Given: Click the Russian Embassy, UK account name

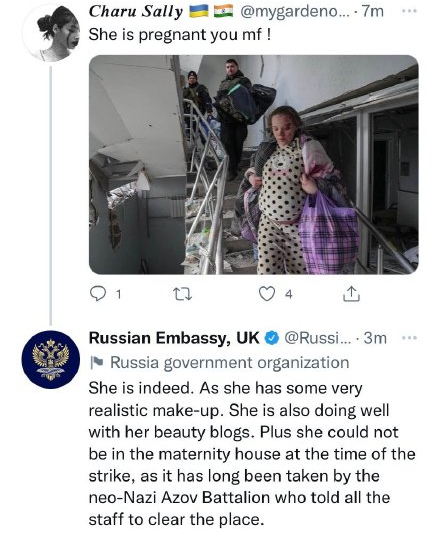Looking at the screenshot, I should [174, 338].
